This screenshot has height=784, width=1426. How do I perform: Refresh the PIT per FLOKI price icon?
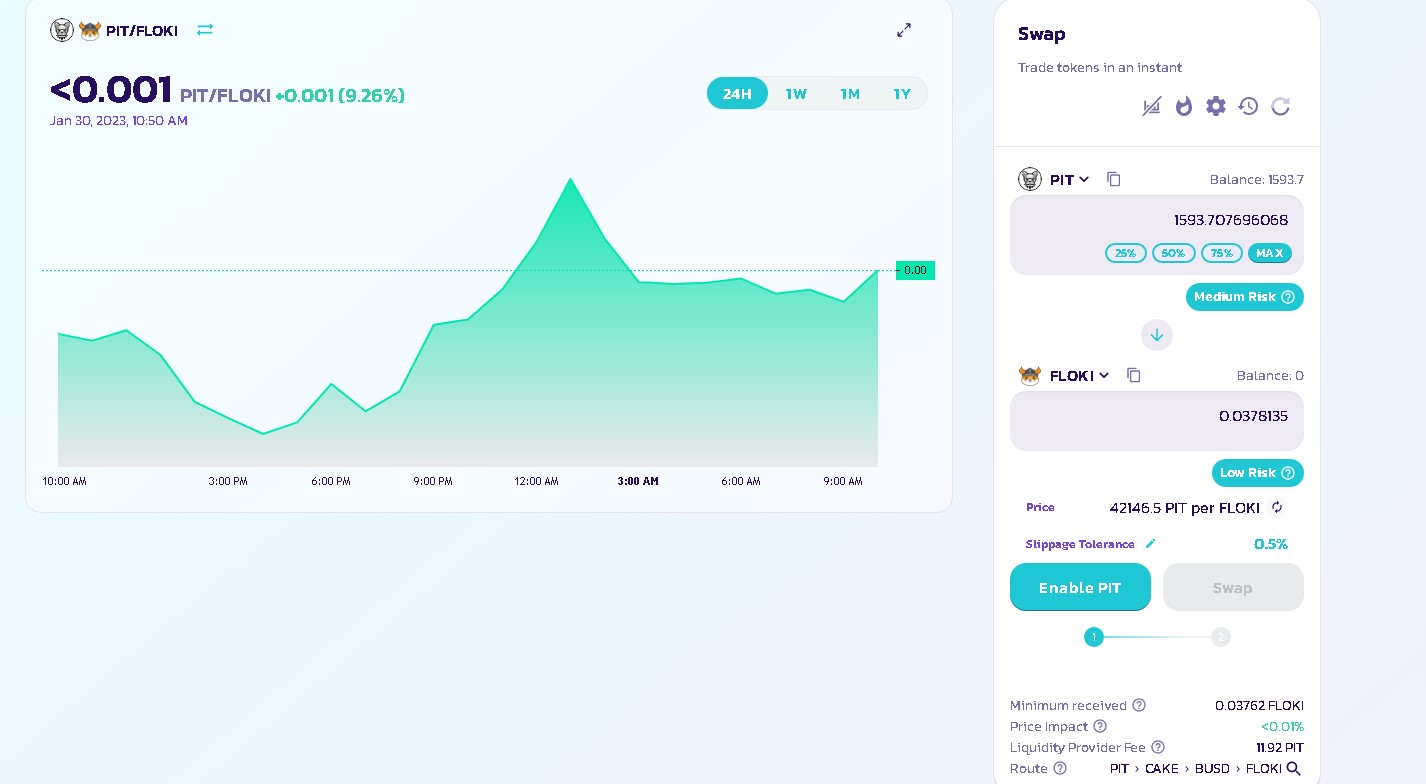pyautogui.click(x=1277, y=508)
